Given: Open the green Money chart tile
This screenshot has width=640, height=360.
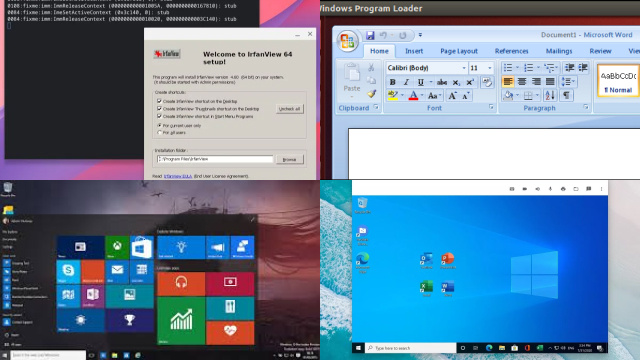Looking at the screenshot, I should (181, 321).
